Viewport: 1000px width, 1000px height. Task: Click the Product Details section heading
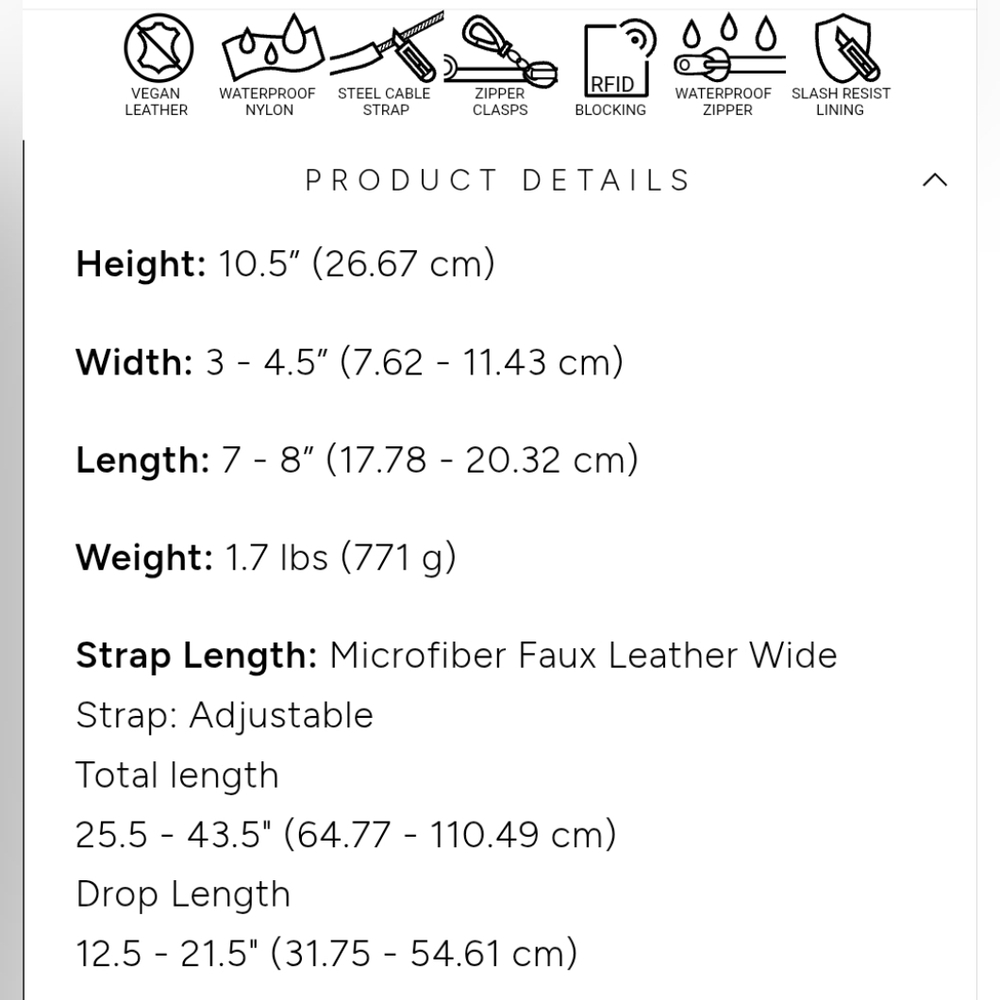[x=499, y=180]
